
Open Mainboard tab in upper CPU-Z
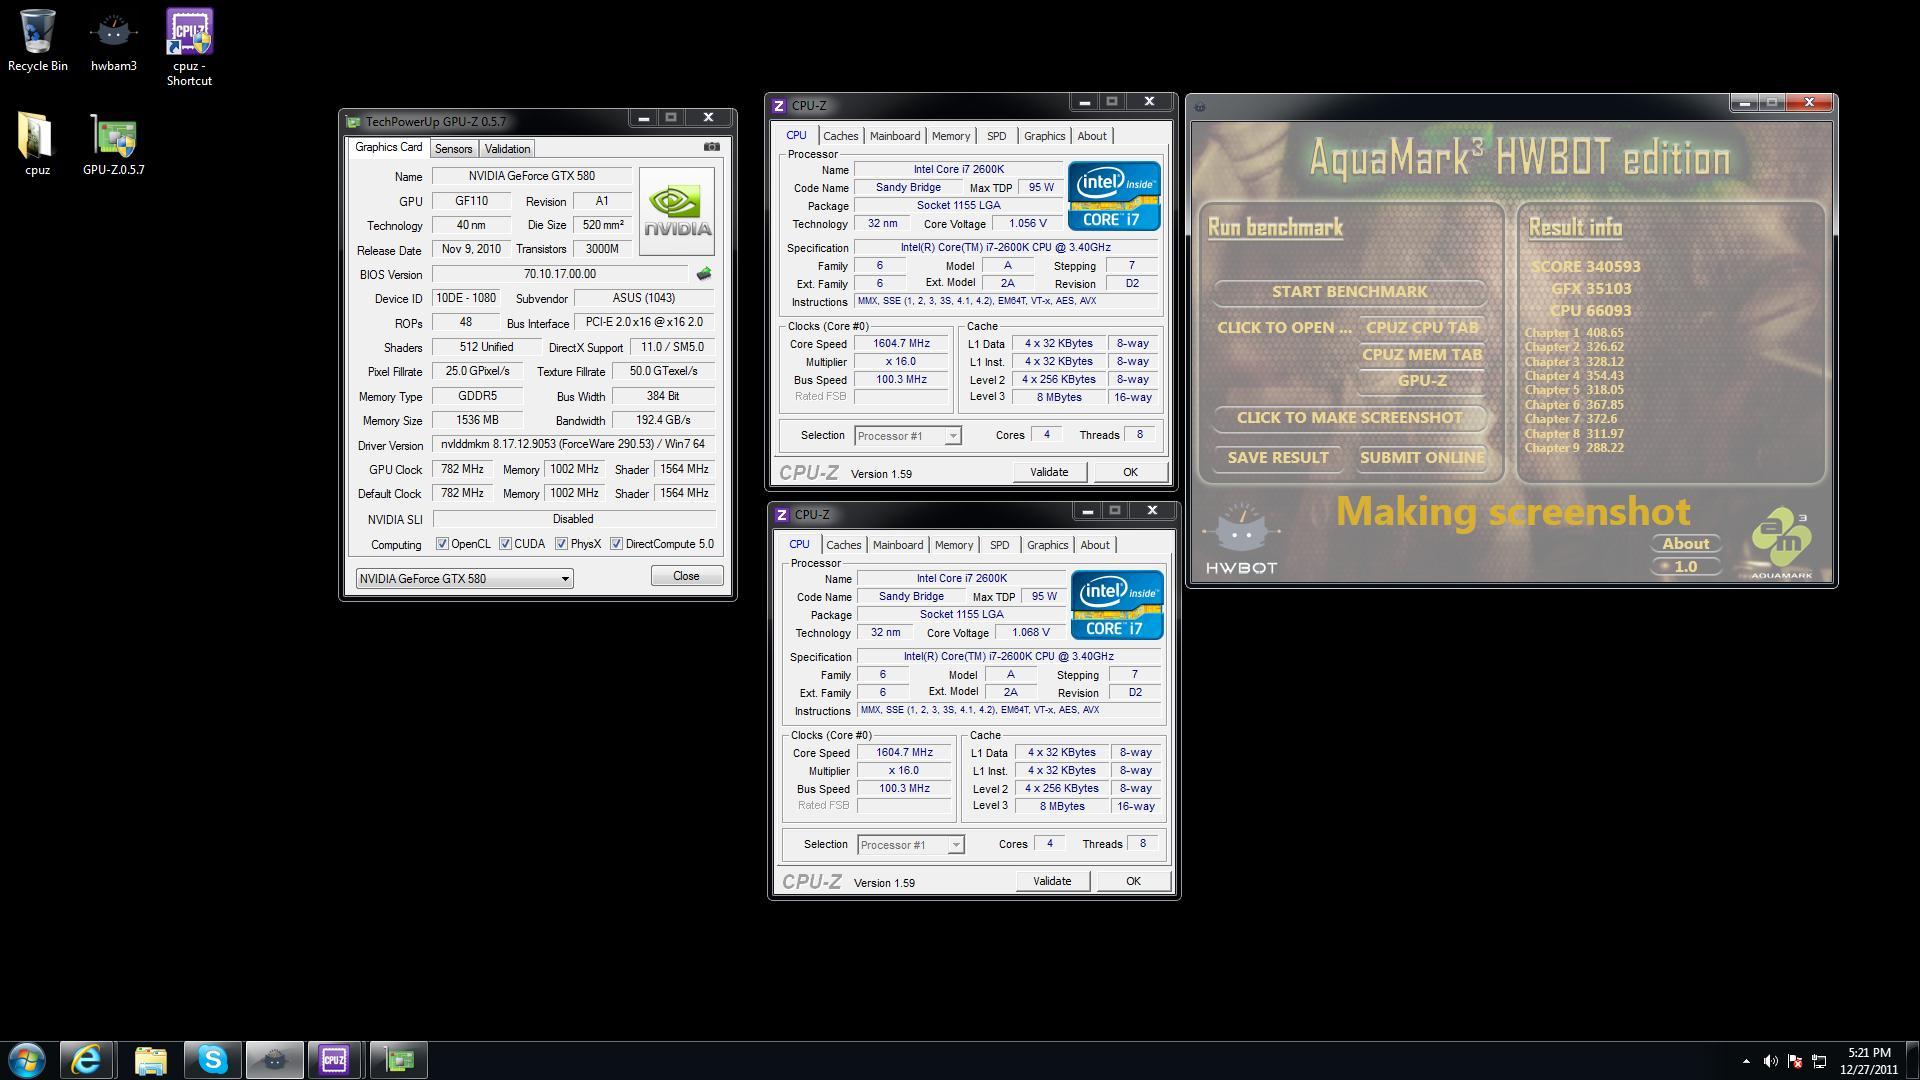894,136
